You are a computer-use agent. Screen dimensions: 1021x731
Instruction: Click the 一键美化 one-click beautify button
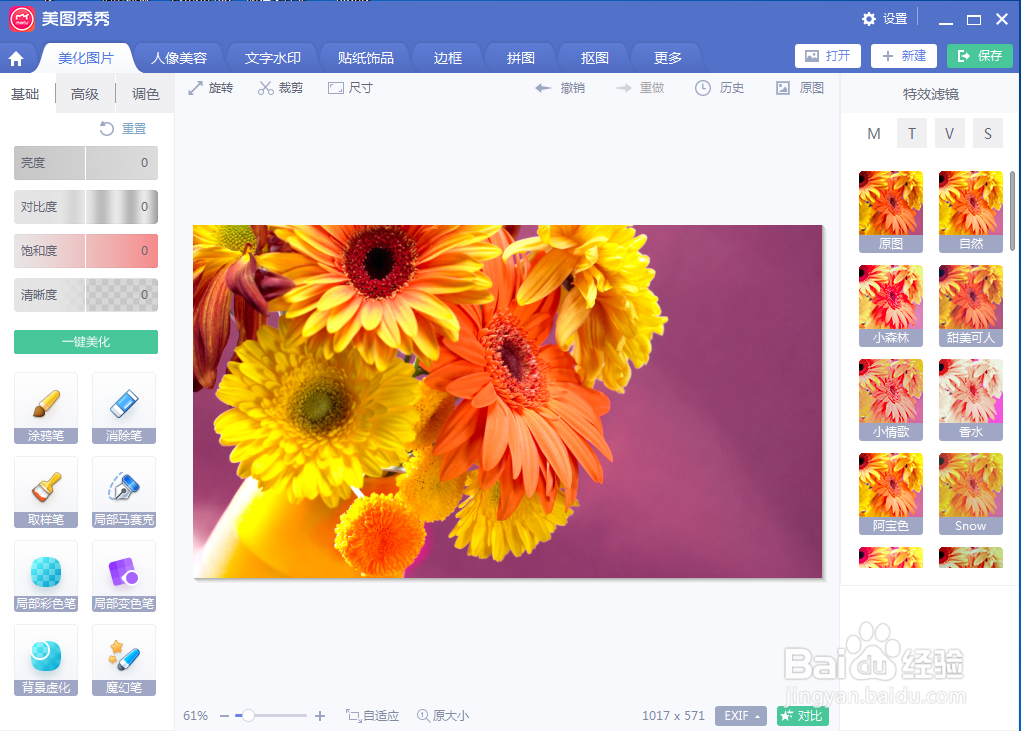[86, 342]
